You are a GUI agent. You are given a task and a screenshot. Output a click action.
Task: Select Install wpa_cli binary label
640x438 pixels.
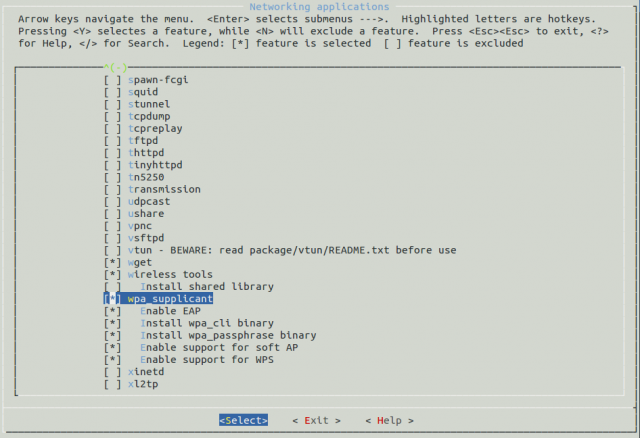point(207,323)
